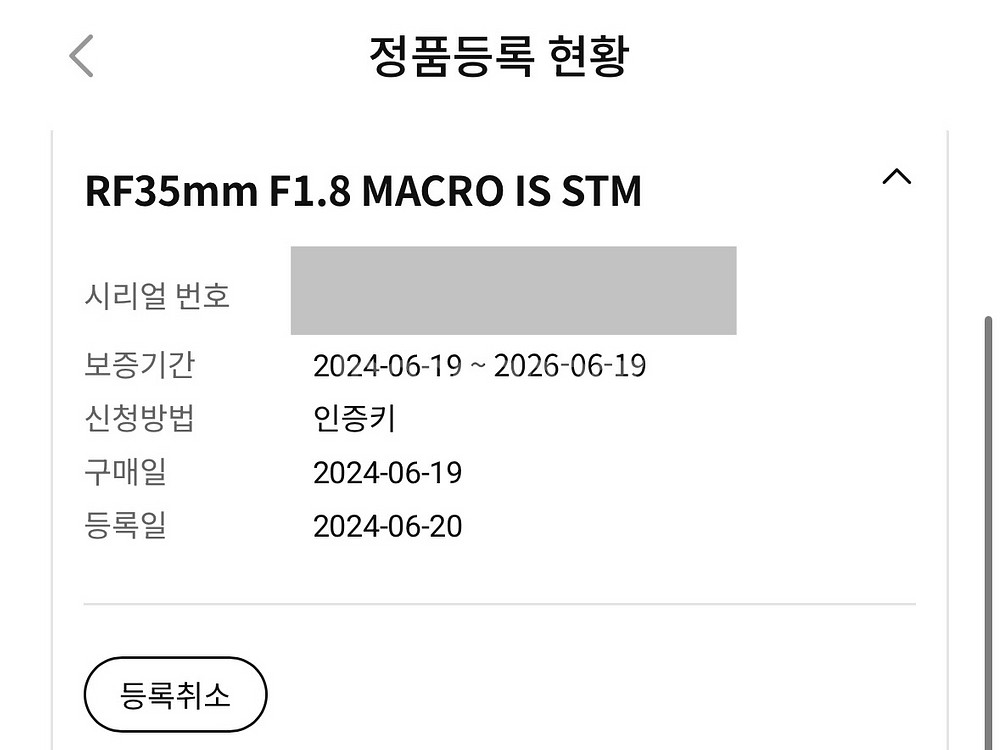The width and height of the screenshot is (1000, 750).
Task: Tap the 구매일 label
Action: tap(126, 472)
